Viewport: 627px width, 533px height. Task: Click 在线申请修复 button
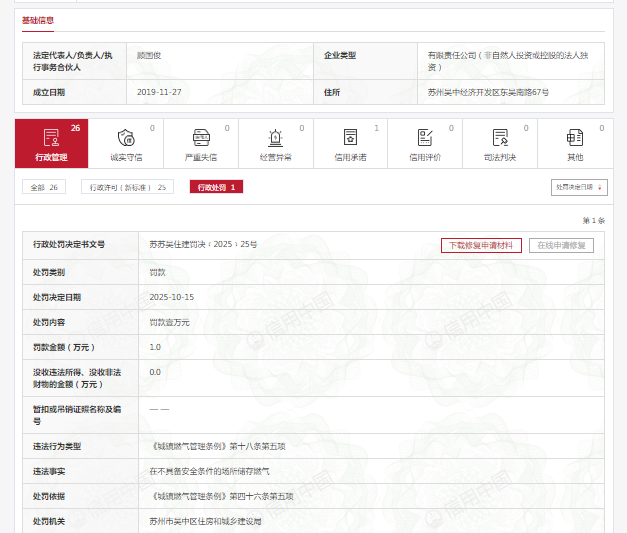[x=562, y=245]
